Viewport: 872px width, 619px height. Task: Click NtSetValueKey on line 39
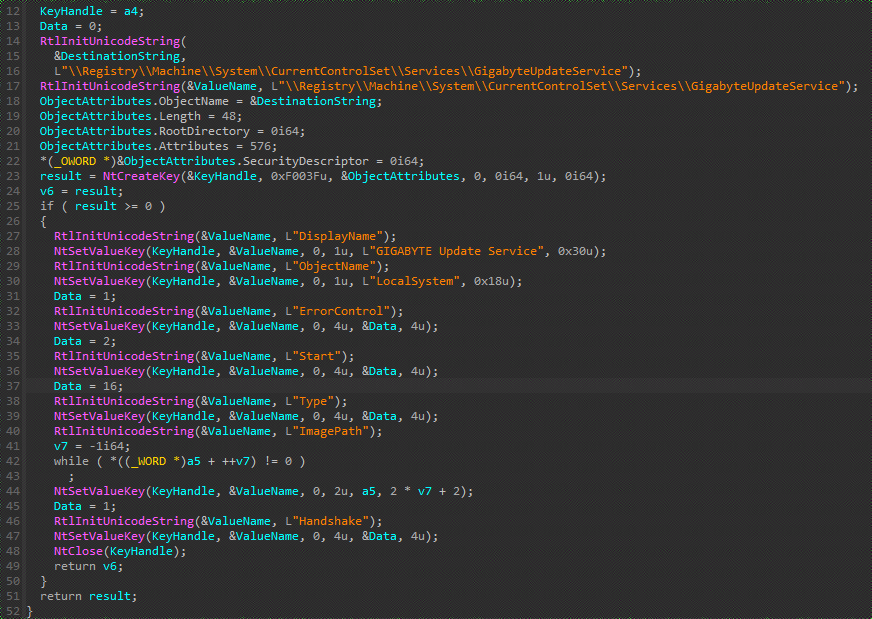100,417
